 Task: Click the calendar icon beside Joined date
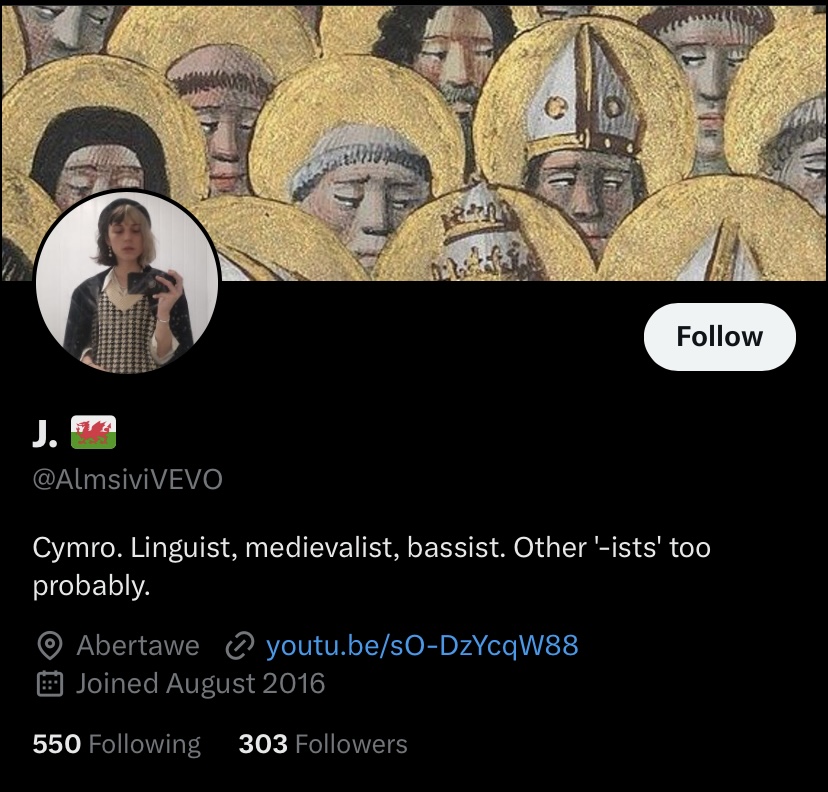click(50, 684)
